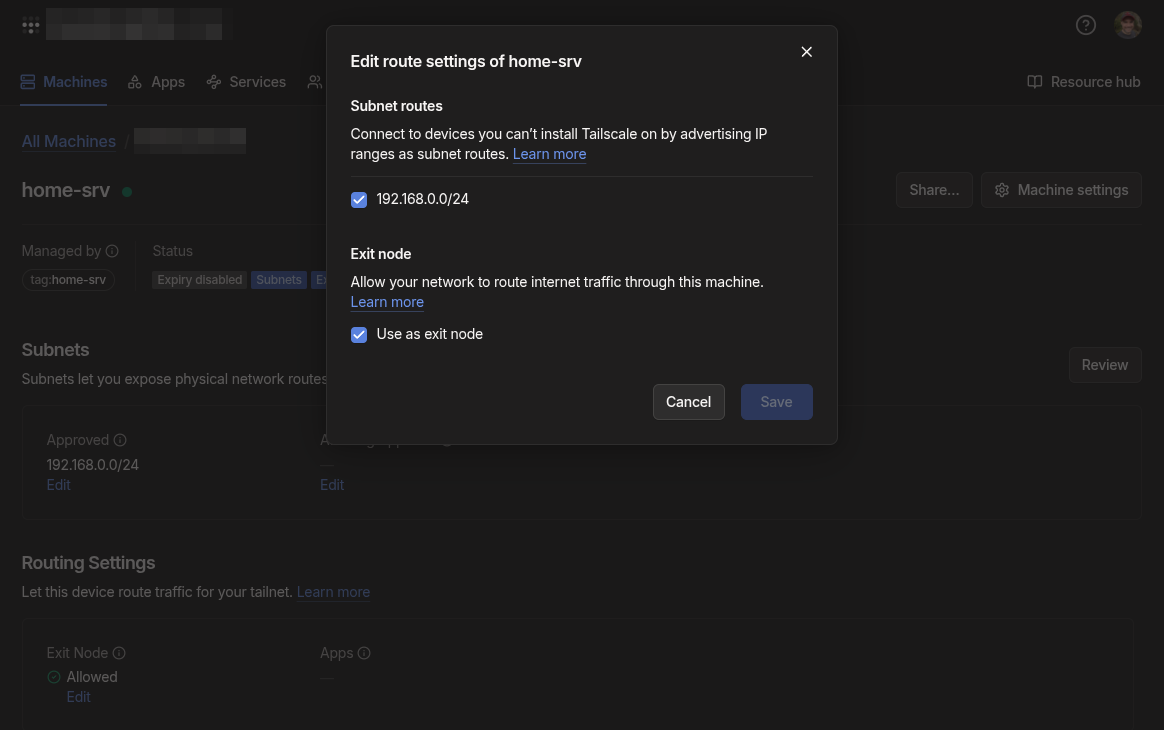Click the Managed by info icon
This screenshot has width=1164, height=730.
(x=112, y=251)
